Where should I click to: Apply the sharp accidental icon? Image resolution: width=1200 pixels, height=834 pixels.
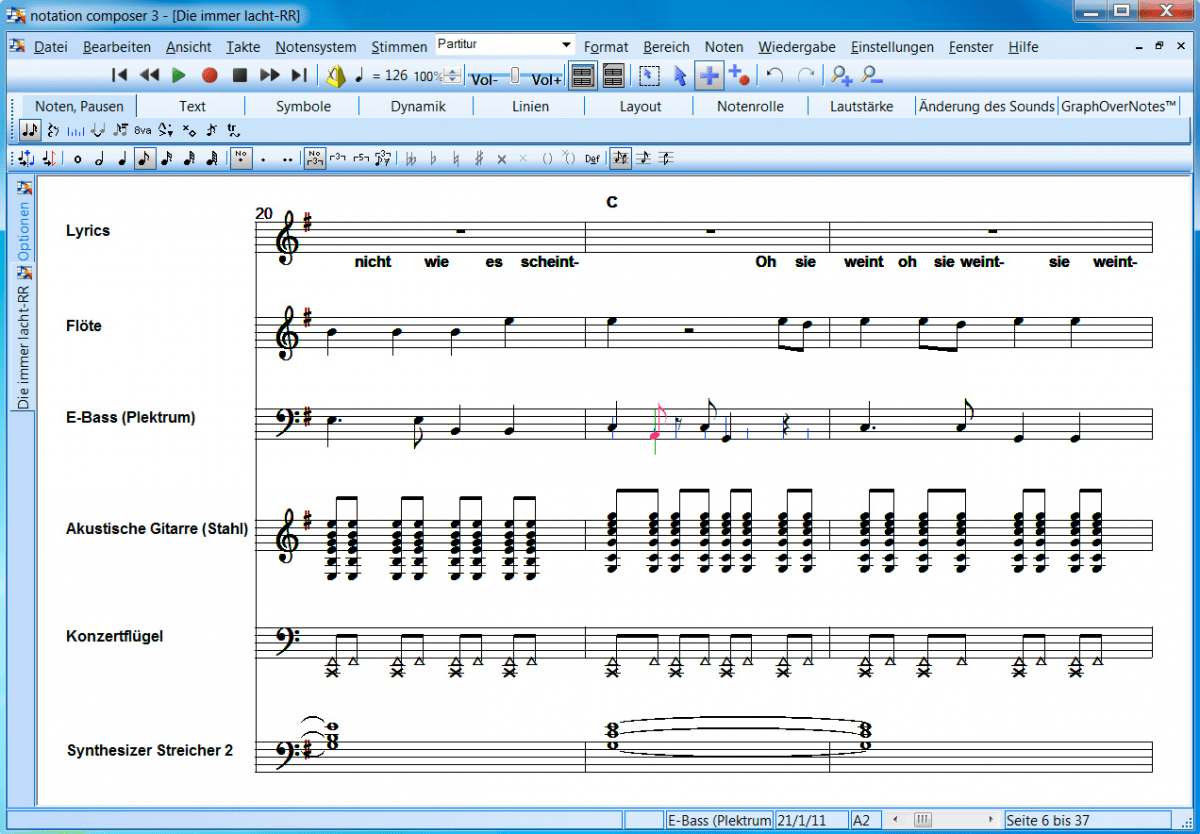(479, 158)
